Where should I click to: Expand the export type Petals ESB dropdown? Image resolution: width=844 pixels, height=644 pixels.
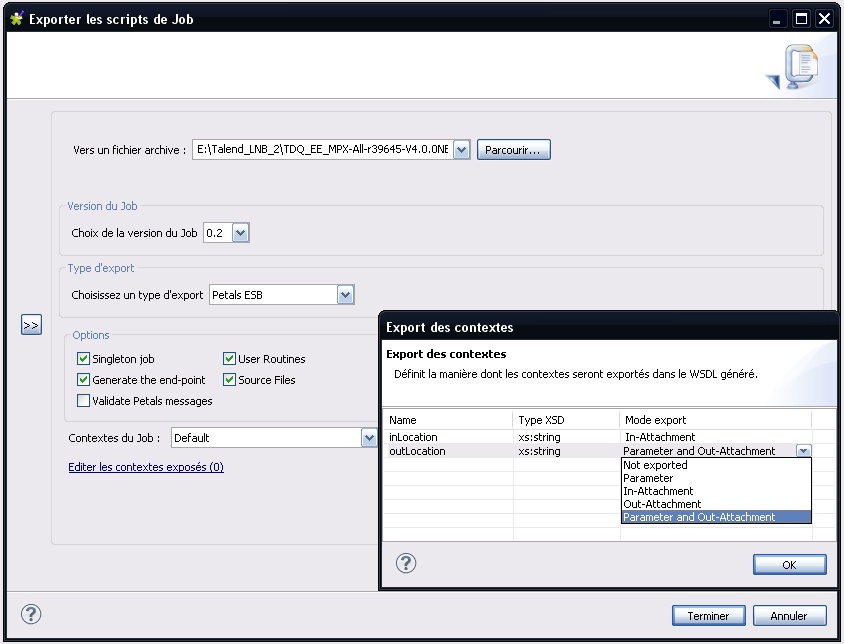coord(345,295)
